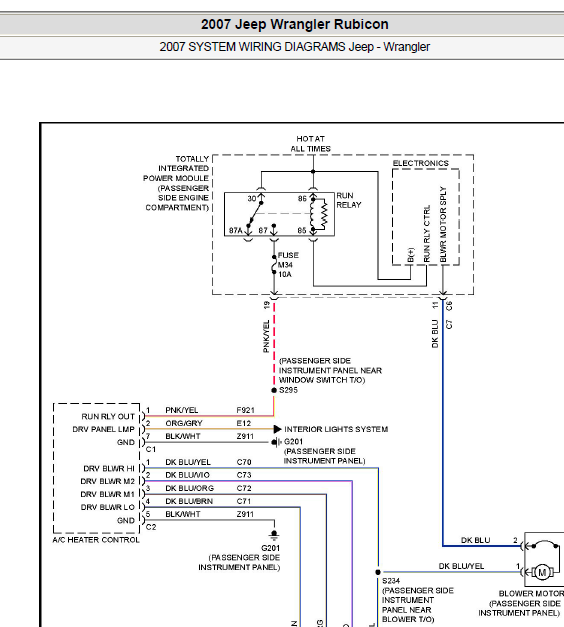Click the G201 ground symbol under C2
564x627 pixels.
(x=274, y=535)
